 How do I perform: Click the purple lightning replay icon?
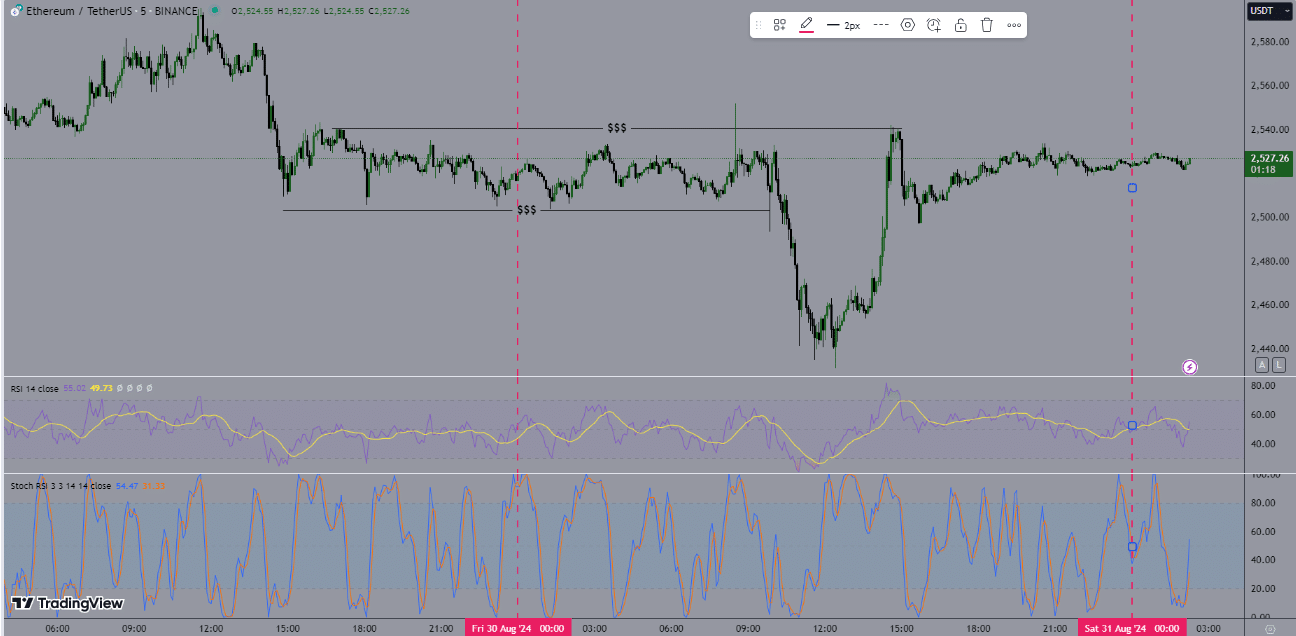click(1190, 367)
